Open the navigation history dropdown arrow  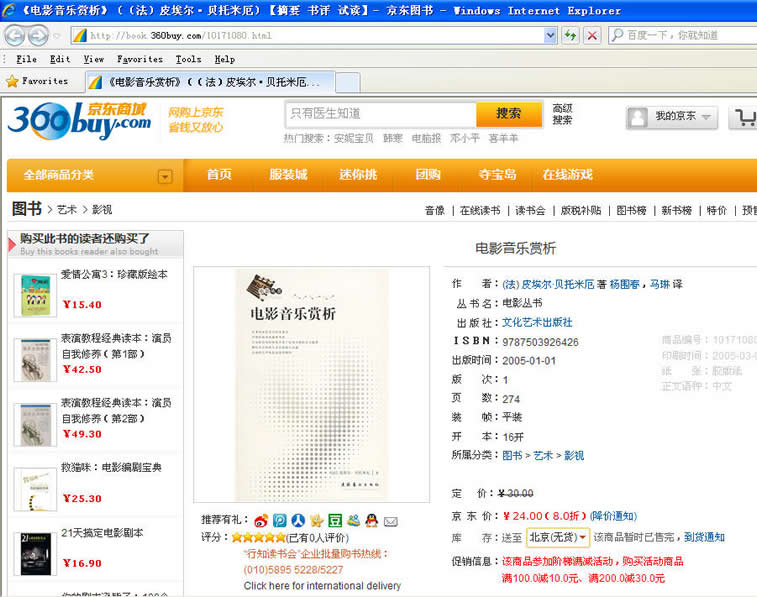tap(57, 36)
